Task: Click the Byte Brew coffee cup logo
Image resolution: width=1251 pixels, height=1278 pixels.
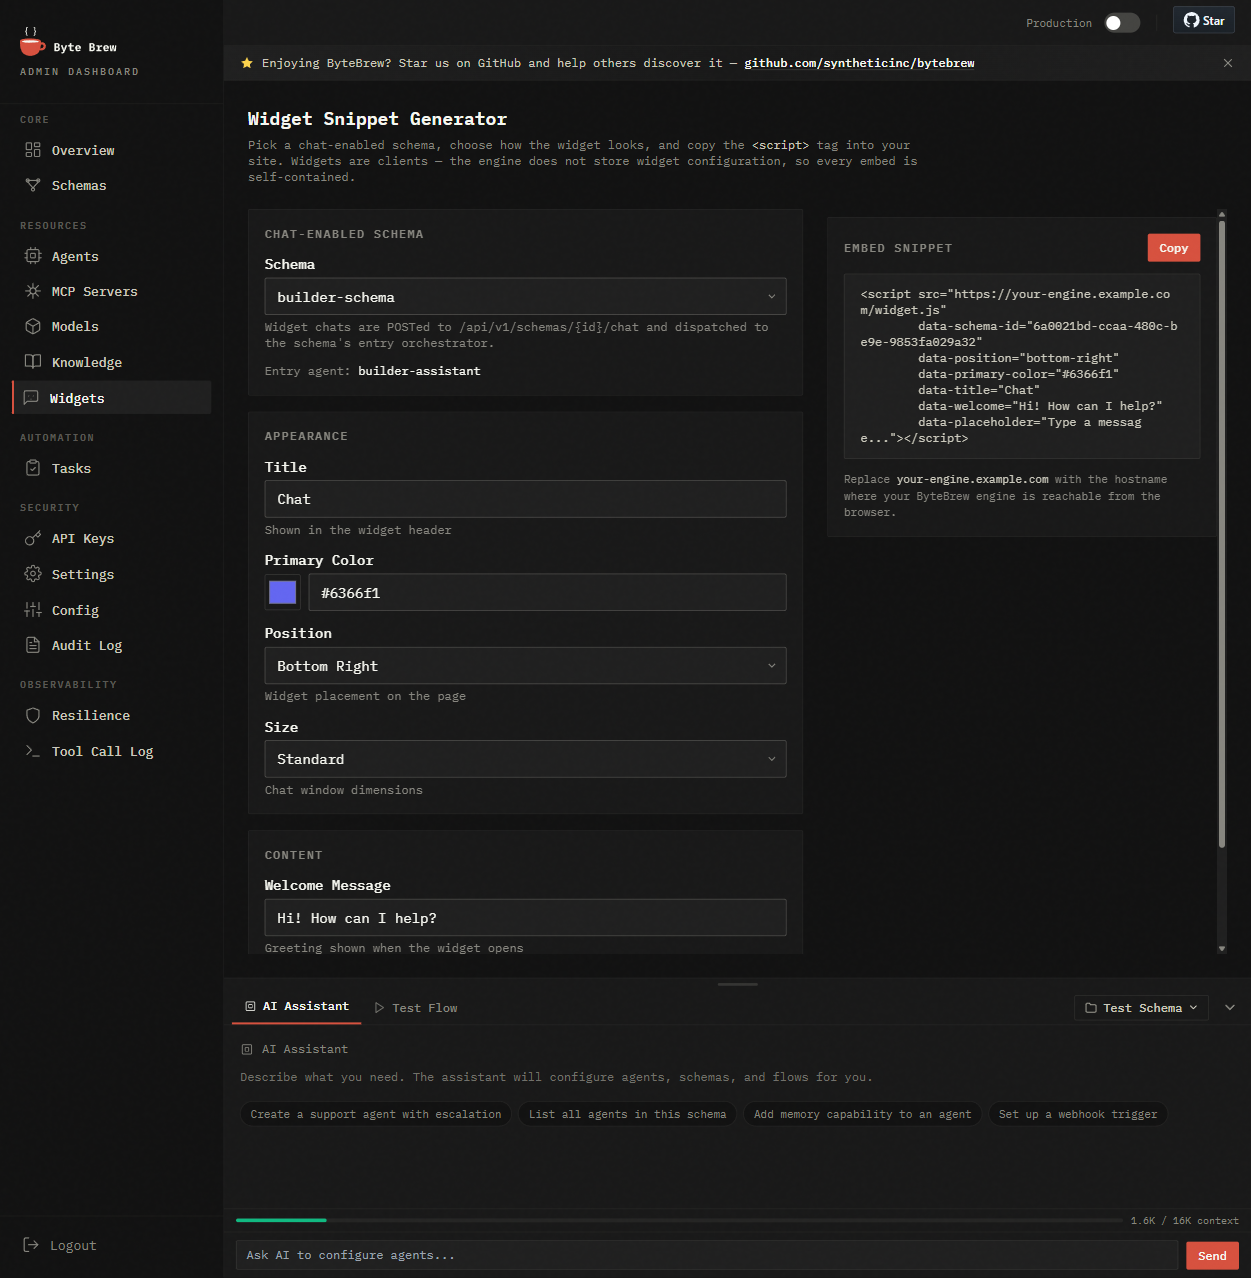Action: tap(32, 42)
